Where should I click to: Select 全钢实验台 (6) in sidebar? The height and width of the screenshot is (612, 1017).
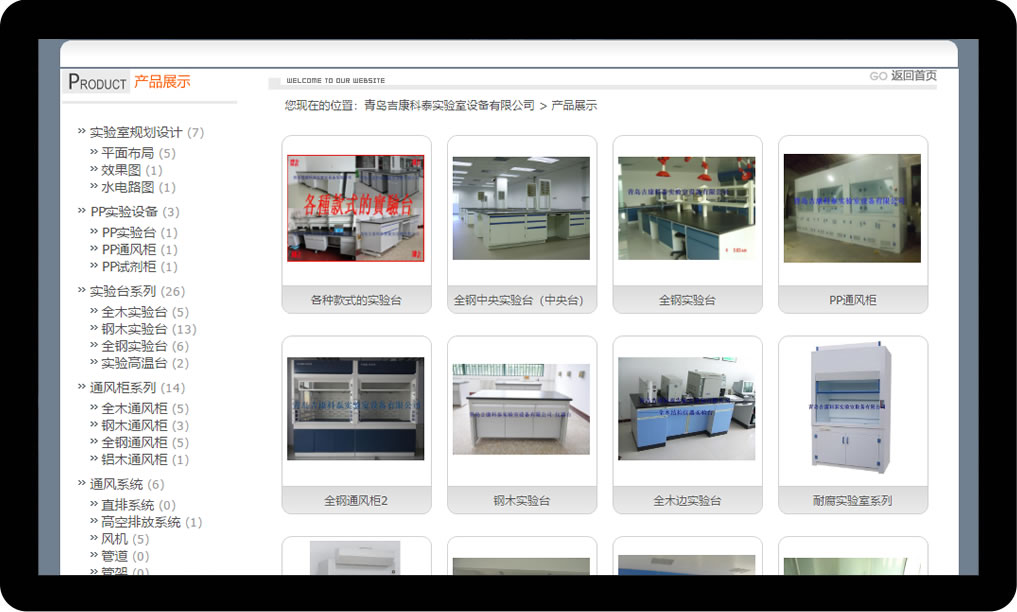click(x=145, y=346)
